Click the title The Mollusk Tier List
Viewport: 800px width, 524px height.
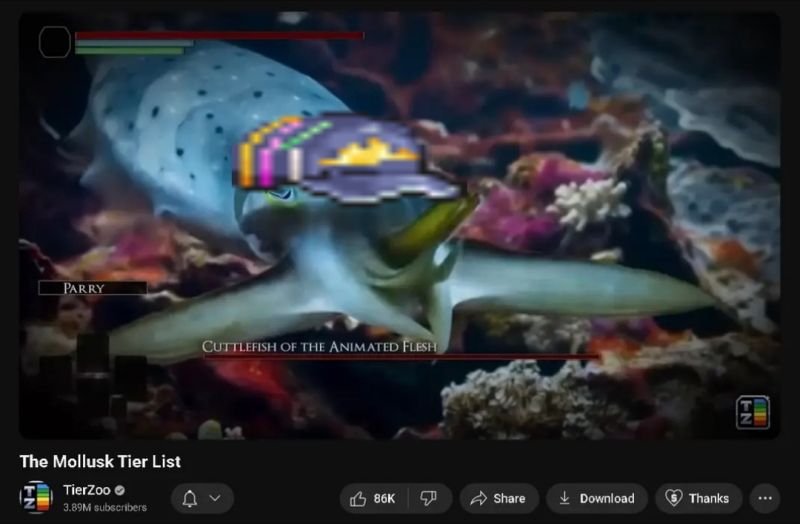100,461
